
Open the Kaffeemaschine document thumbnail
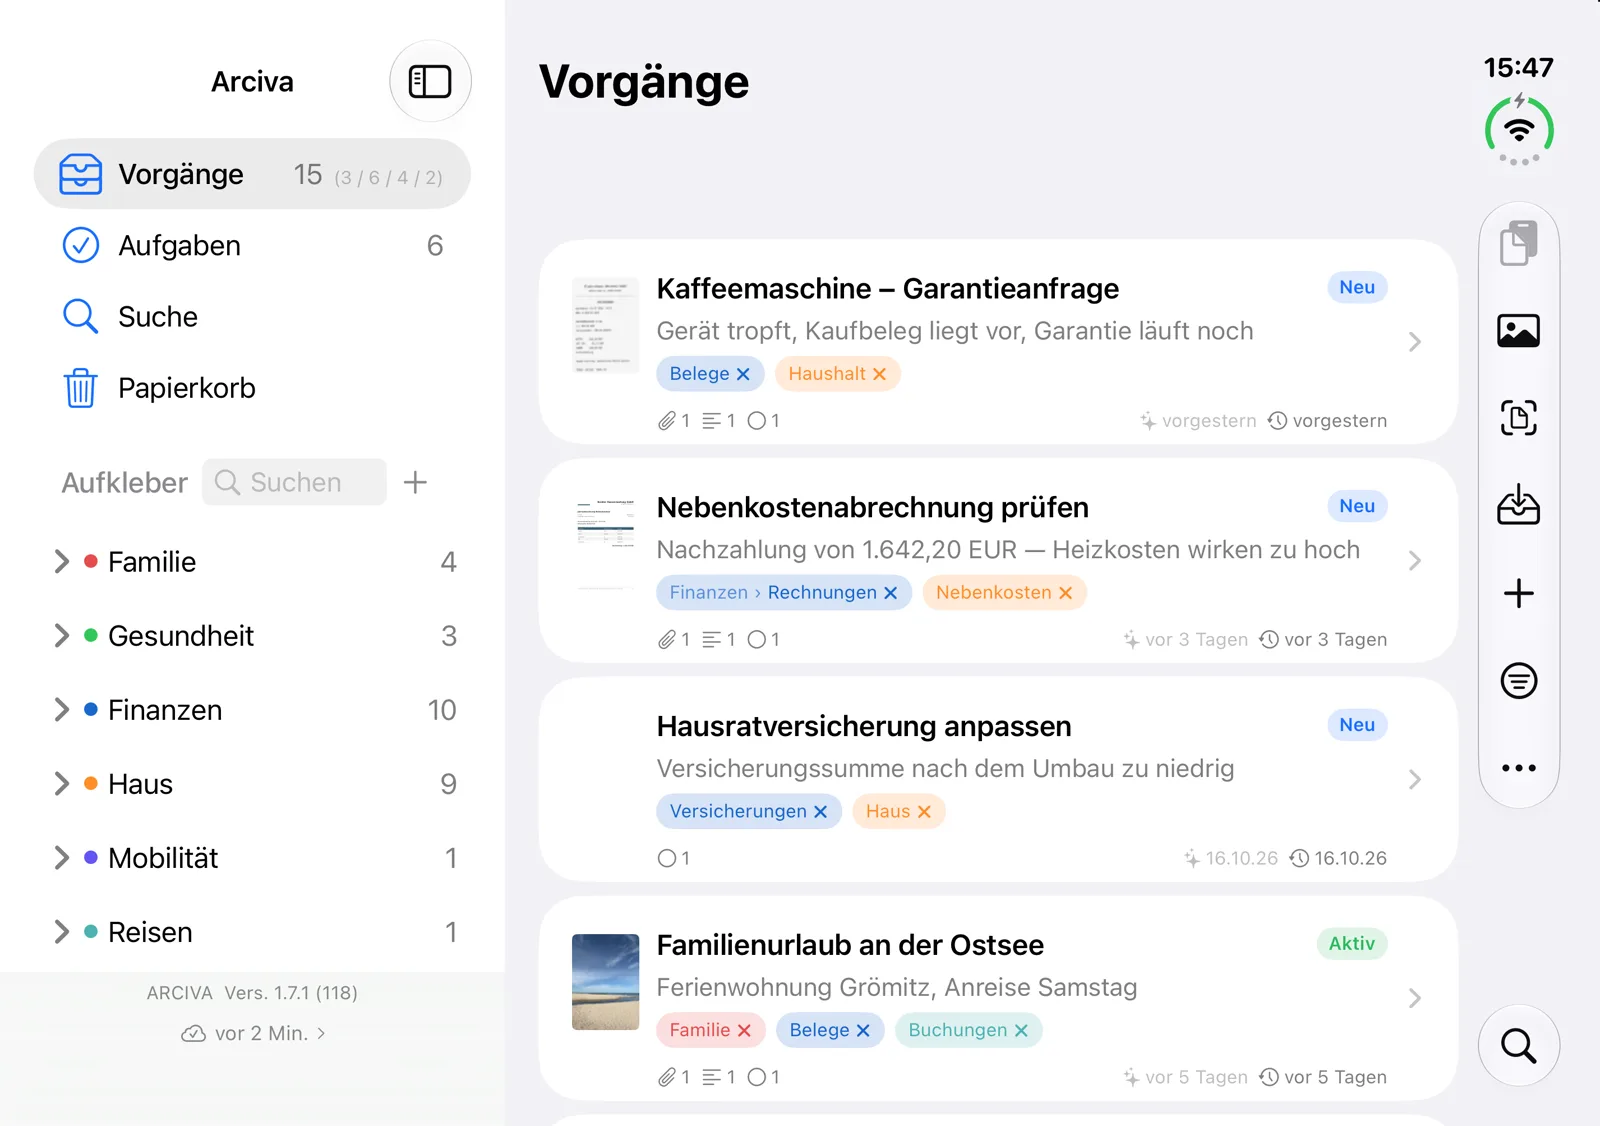605,326
